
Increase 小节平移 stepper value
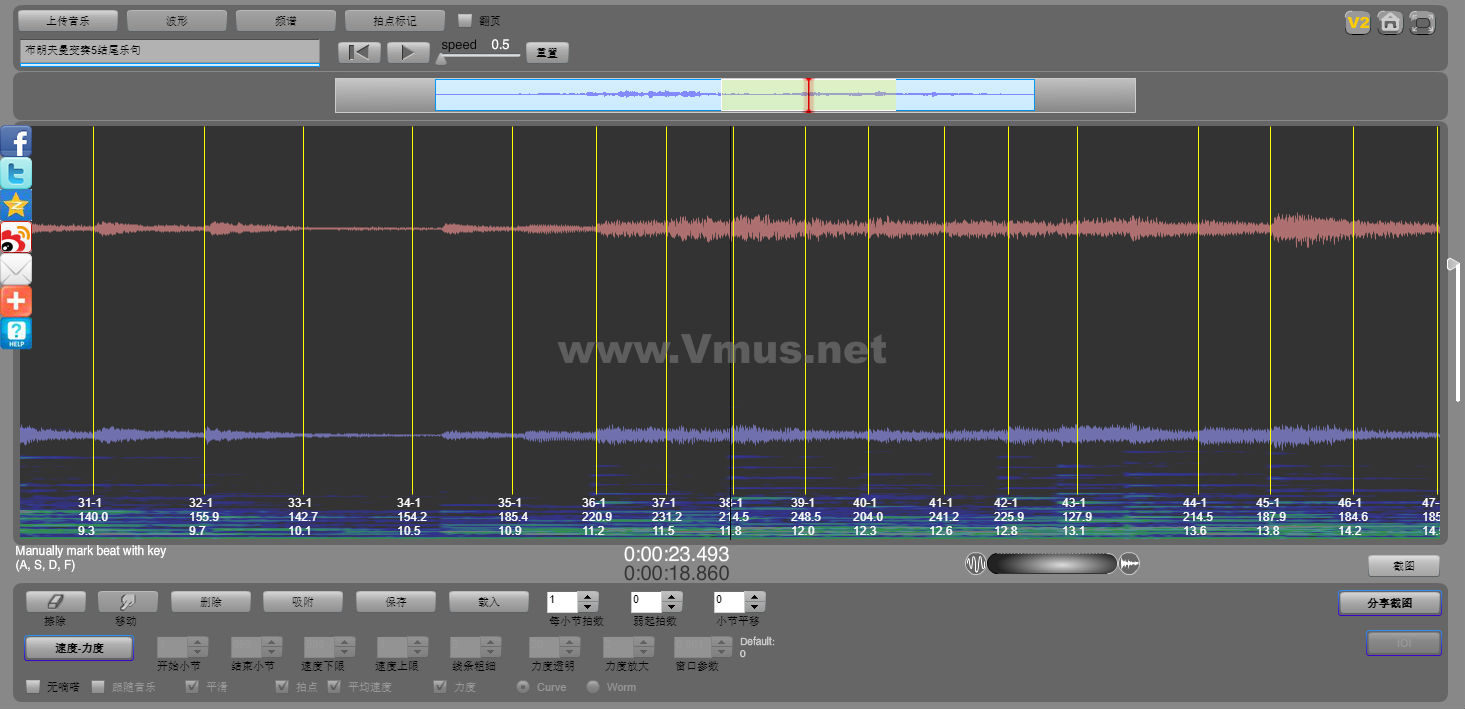(x=755, y=597)
